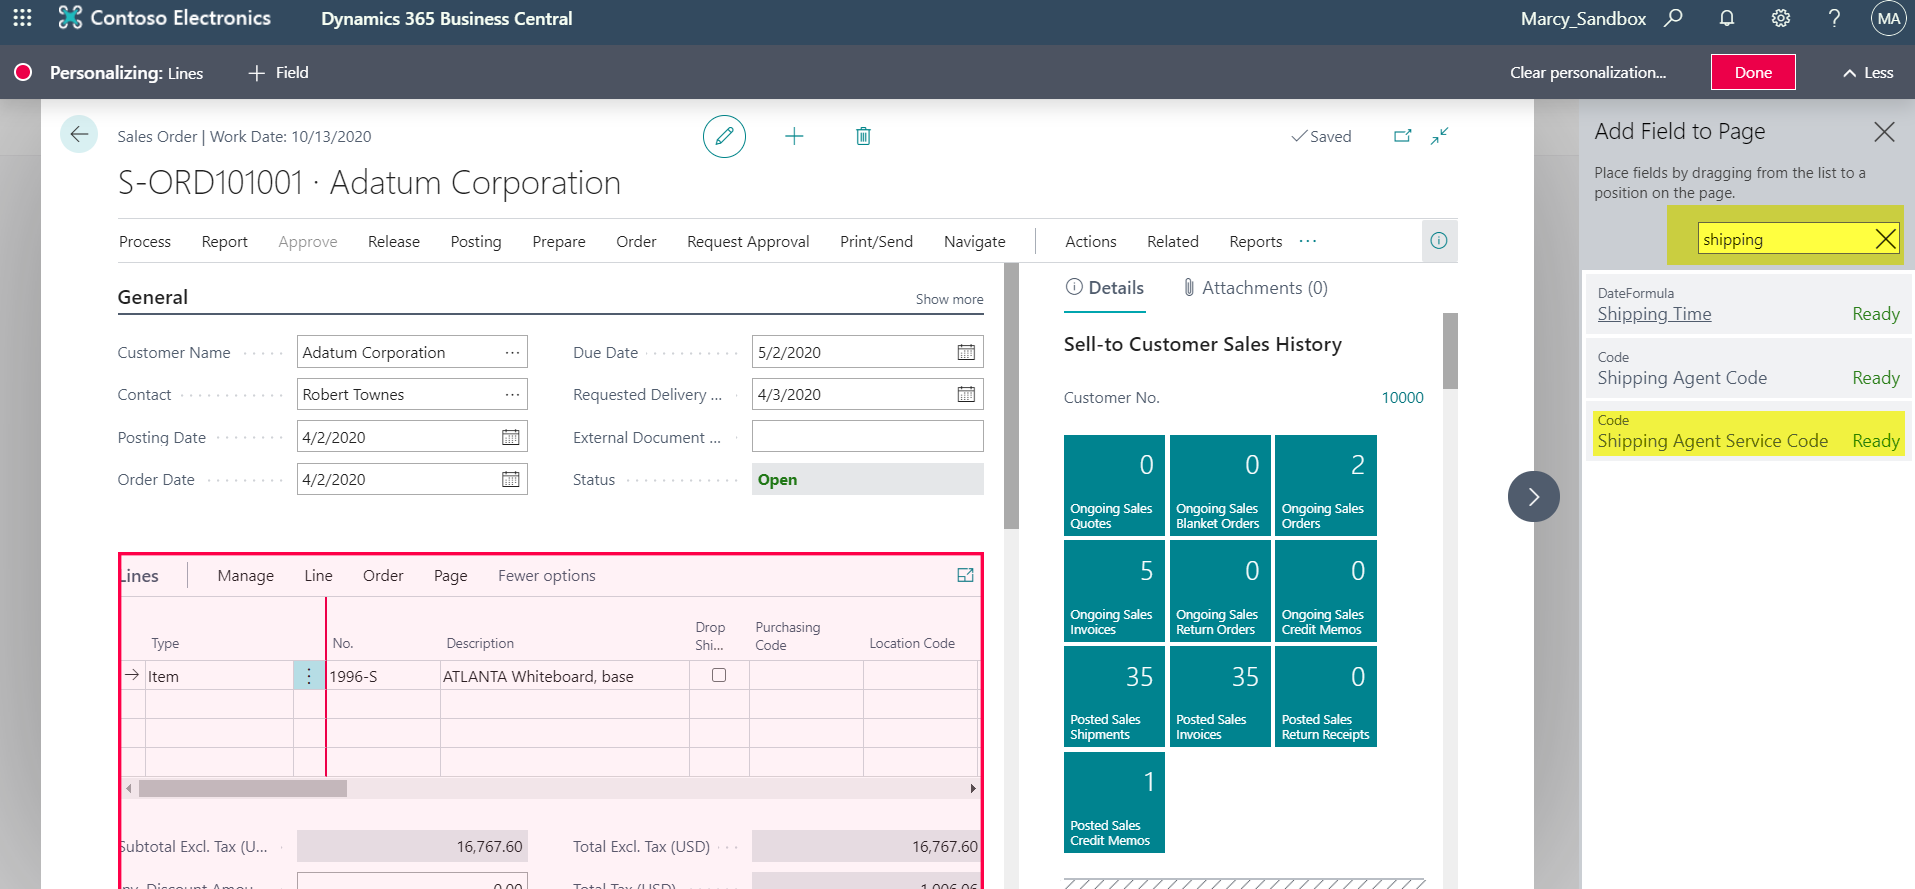
Task: Click the page vertical scrollbar
Action: click(1011, 395)
